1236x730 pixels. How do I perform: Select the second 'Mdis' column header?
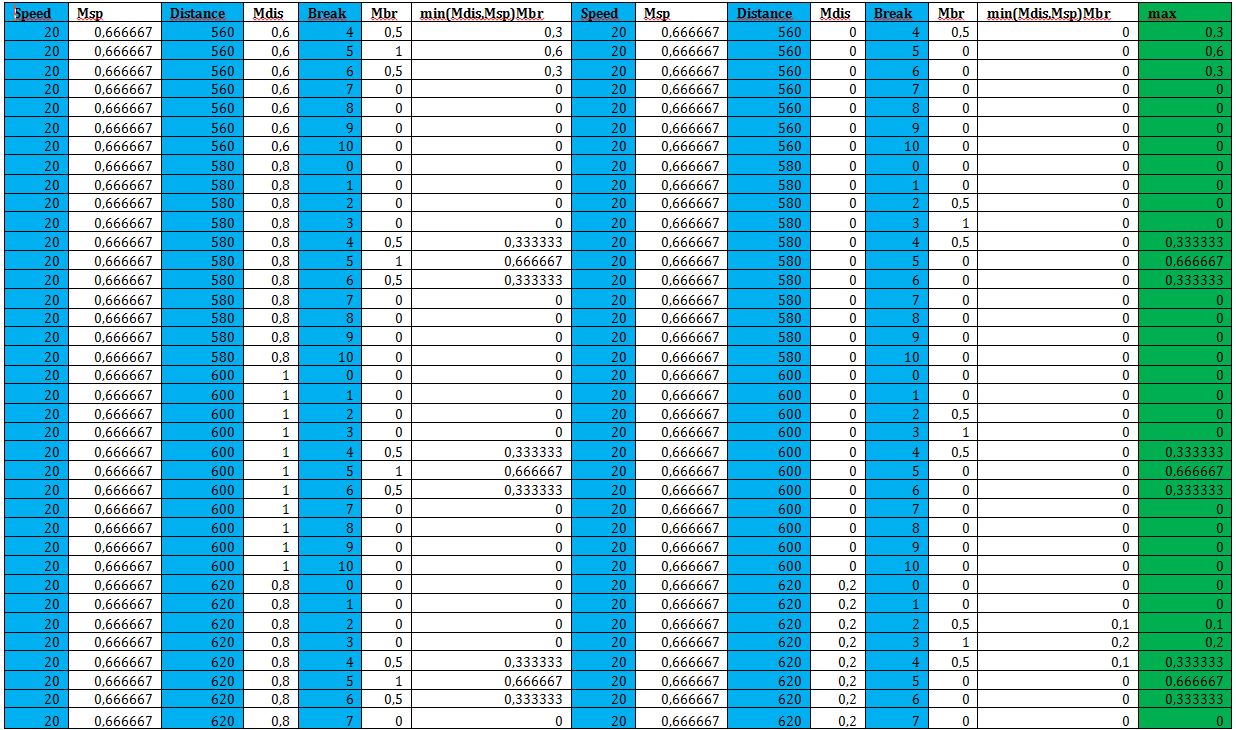click(x=838, y=13)
